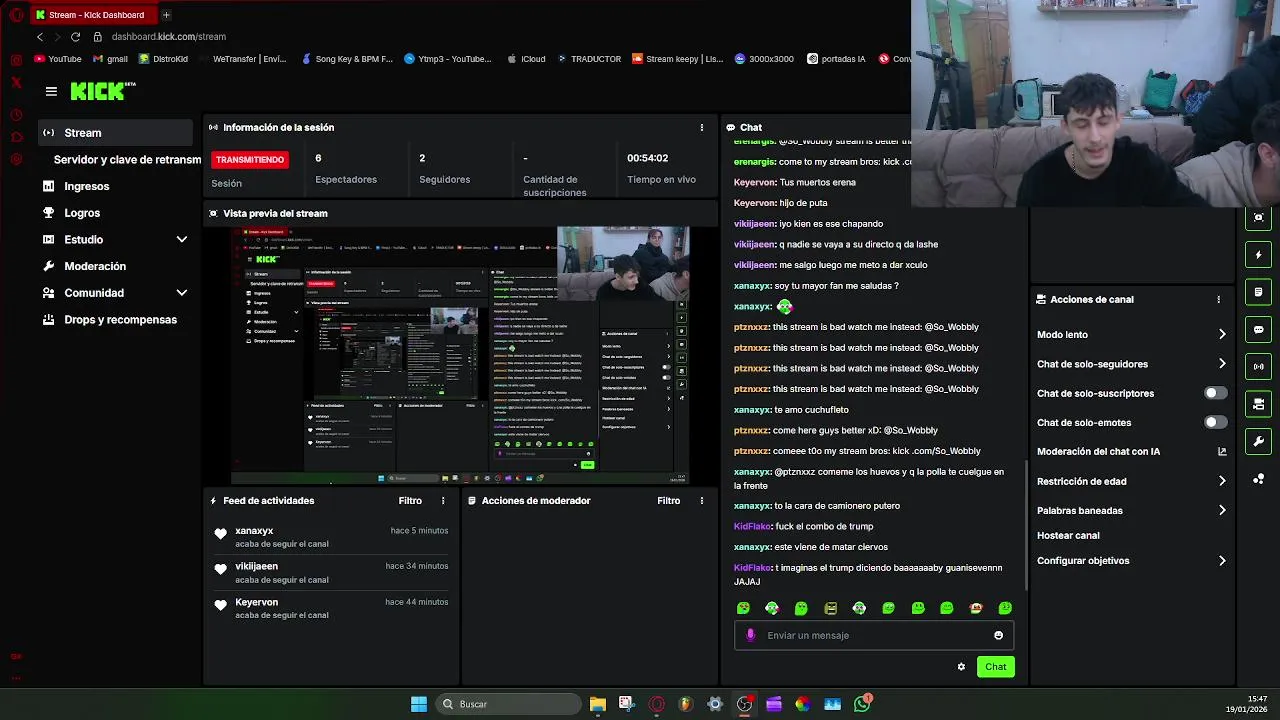Open Modo lento settings chevron
The image size is (1280, 720).
click(x=1221, y=335)
